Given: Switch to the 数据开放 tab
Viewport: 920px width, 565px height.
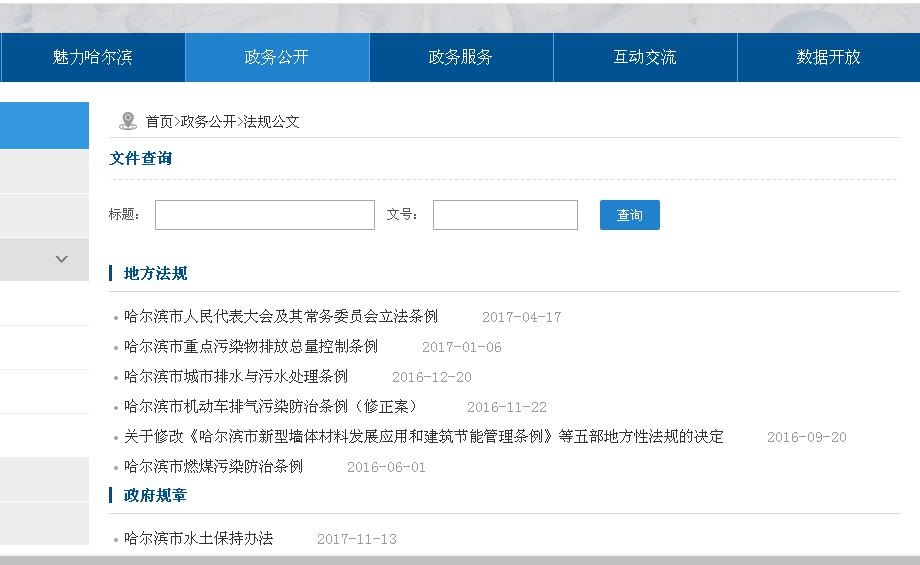Looking at the screenshot, I should tap(828, 57).
